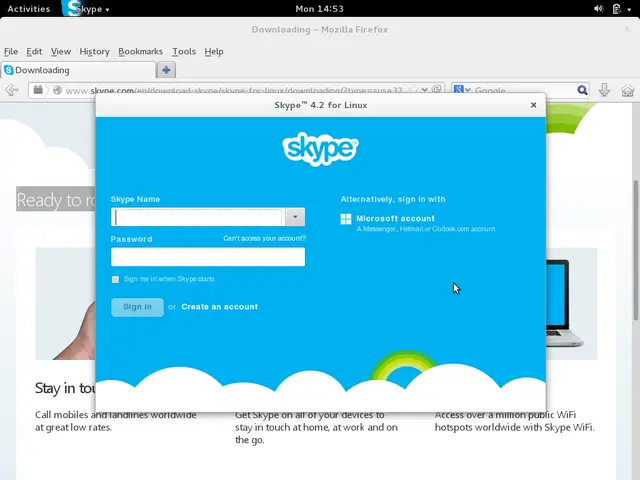Image resolution: width=640 pixels, height=480 pixels.
Task: Open Firefox Edit menu
Action: point(34,51)
